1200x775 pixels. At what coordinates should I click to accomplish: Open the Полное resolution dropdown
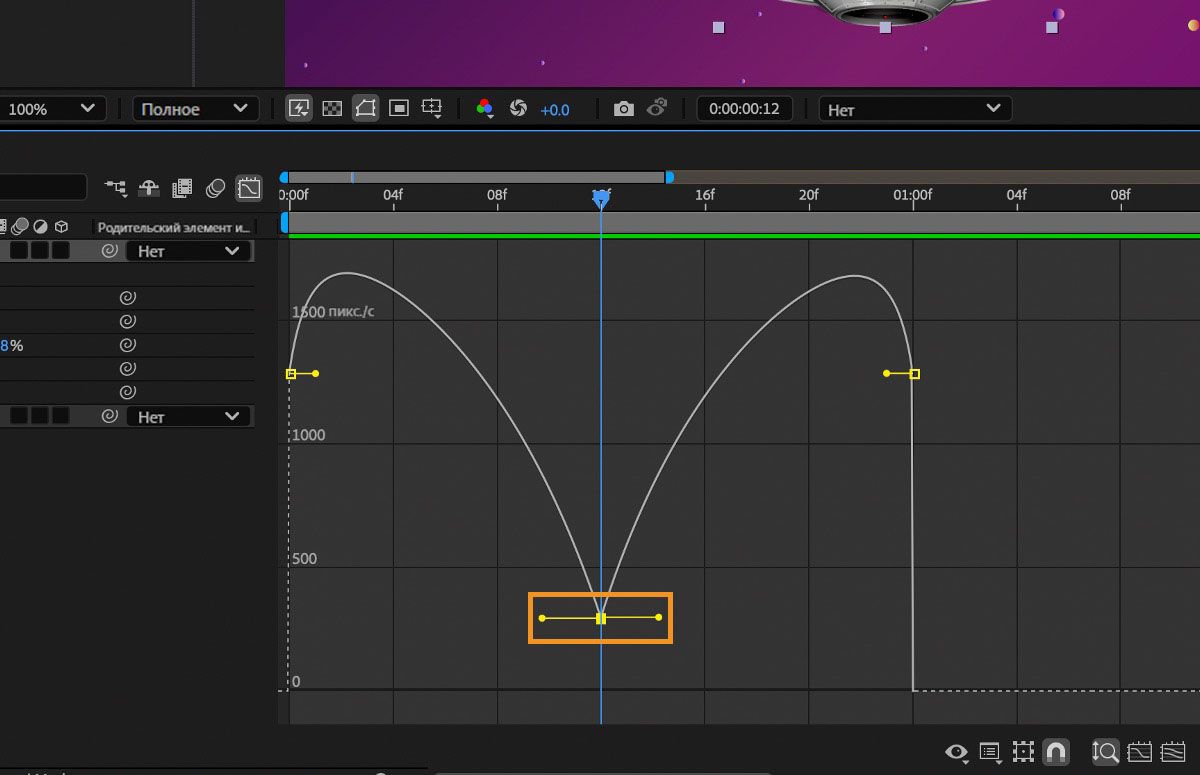(x=195, y=109)
